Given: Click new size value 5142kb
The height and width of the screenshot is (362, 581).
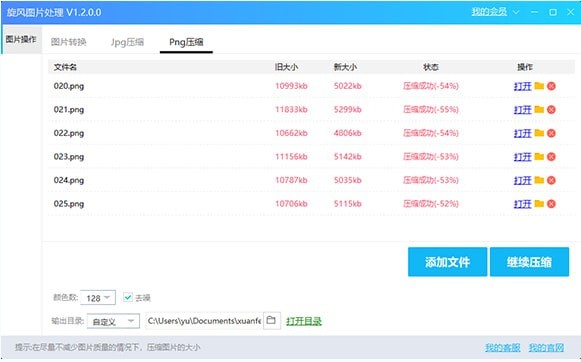Looking at the screenshot, I should click(x=348, y=157).
